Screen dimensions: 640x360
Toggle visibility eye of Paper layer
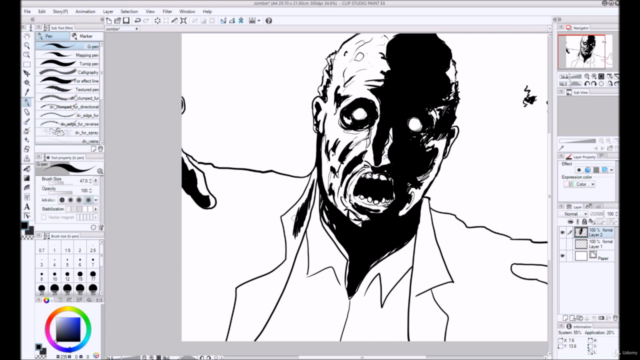pos(562,256)
